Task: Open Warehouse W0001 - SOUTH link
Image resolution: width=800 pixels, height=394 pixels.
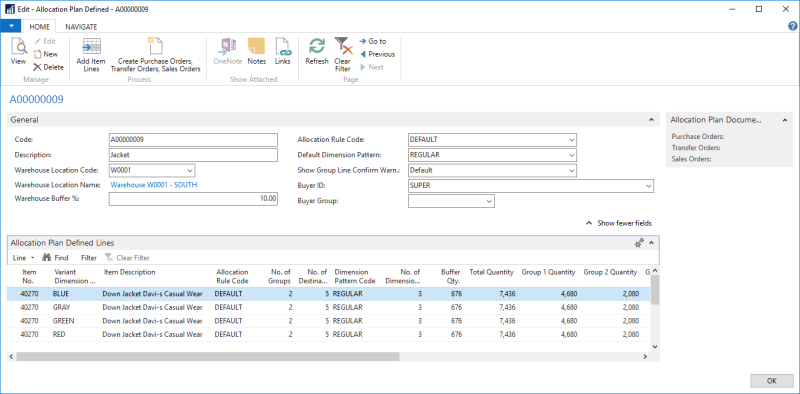Action: (154, 185)
